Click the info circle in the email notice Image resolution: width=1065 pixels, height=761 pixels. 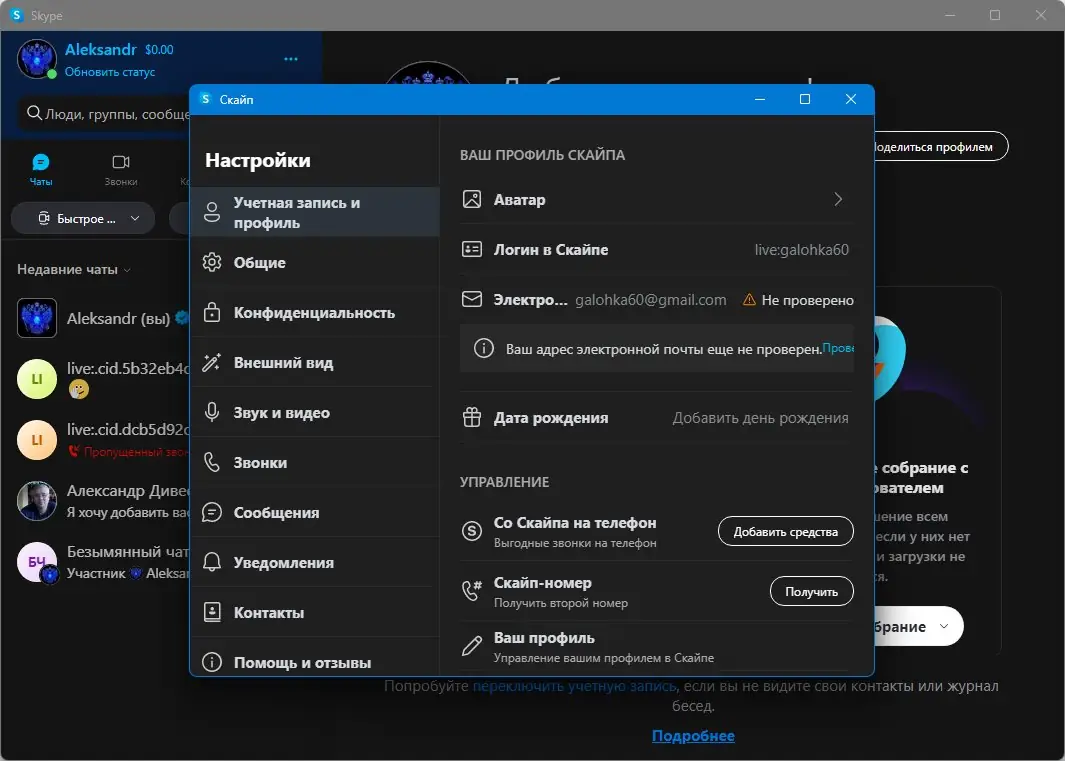(484, 349)
